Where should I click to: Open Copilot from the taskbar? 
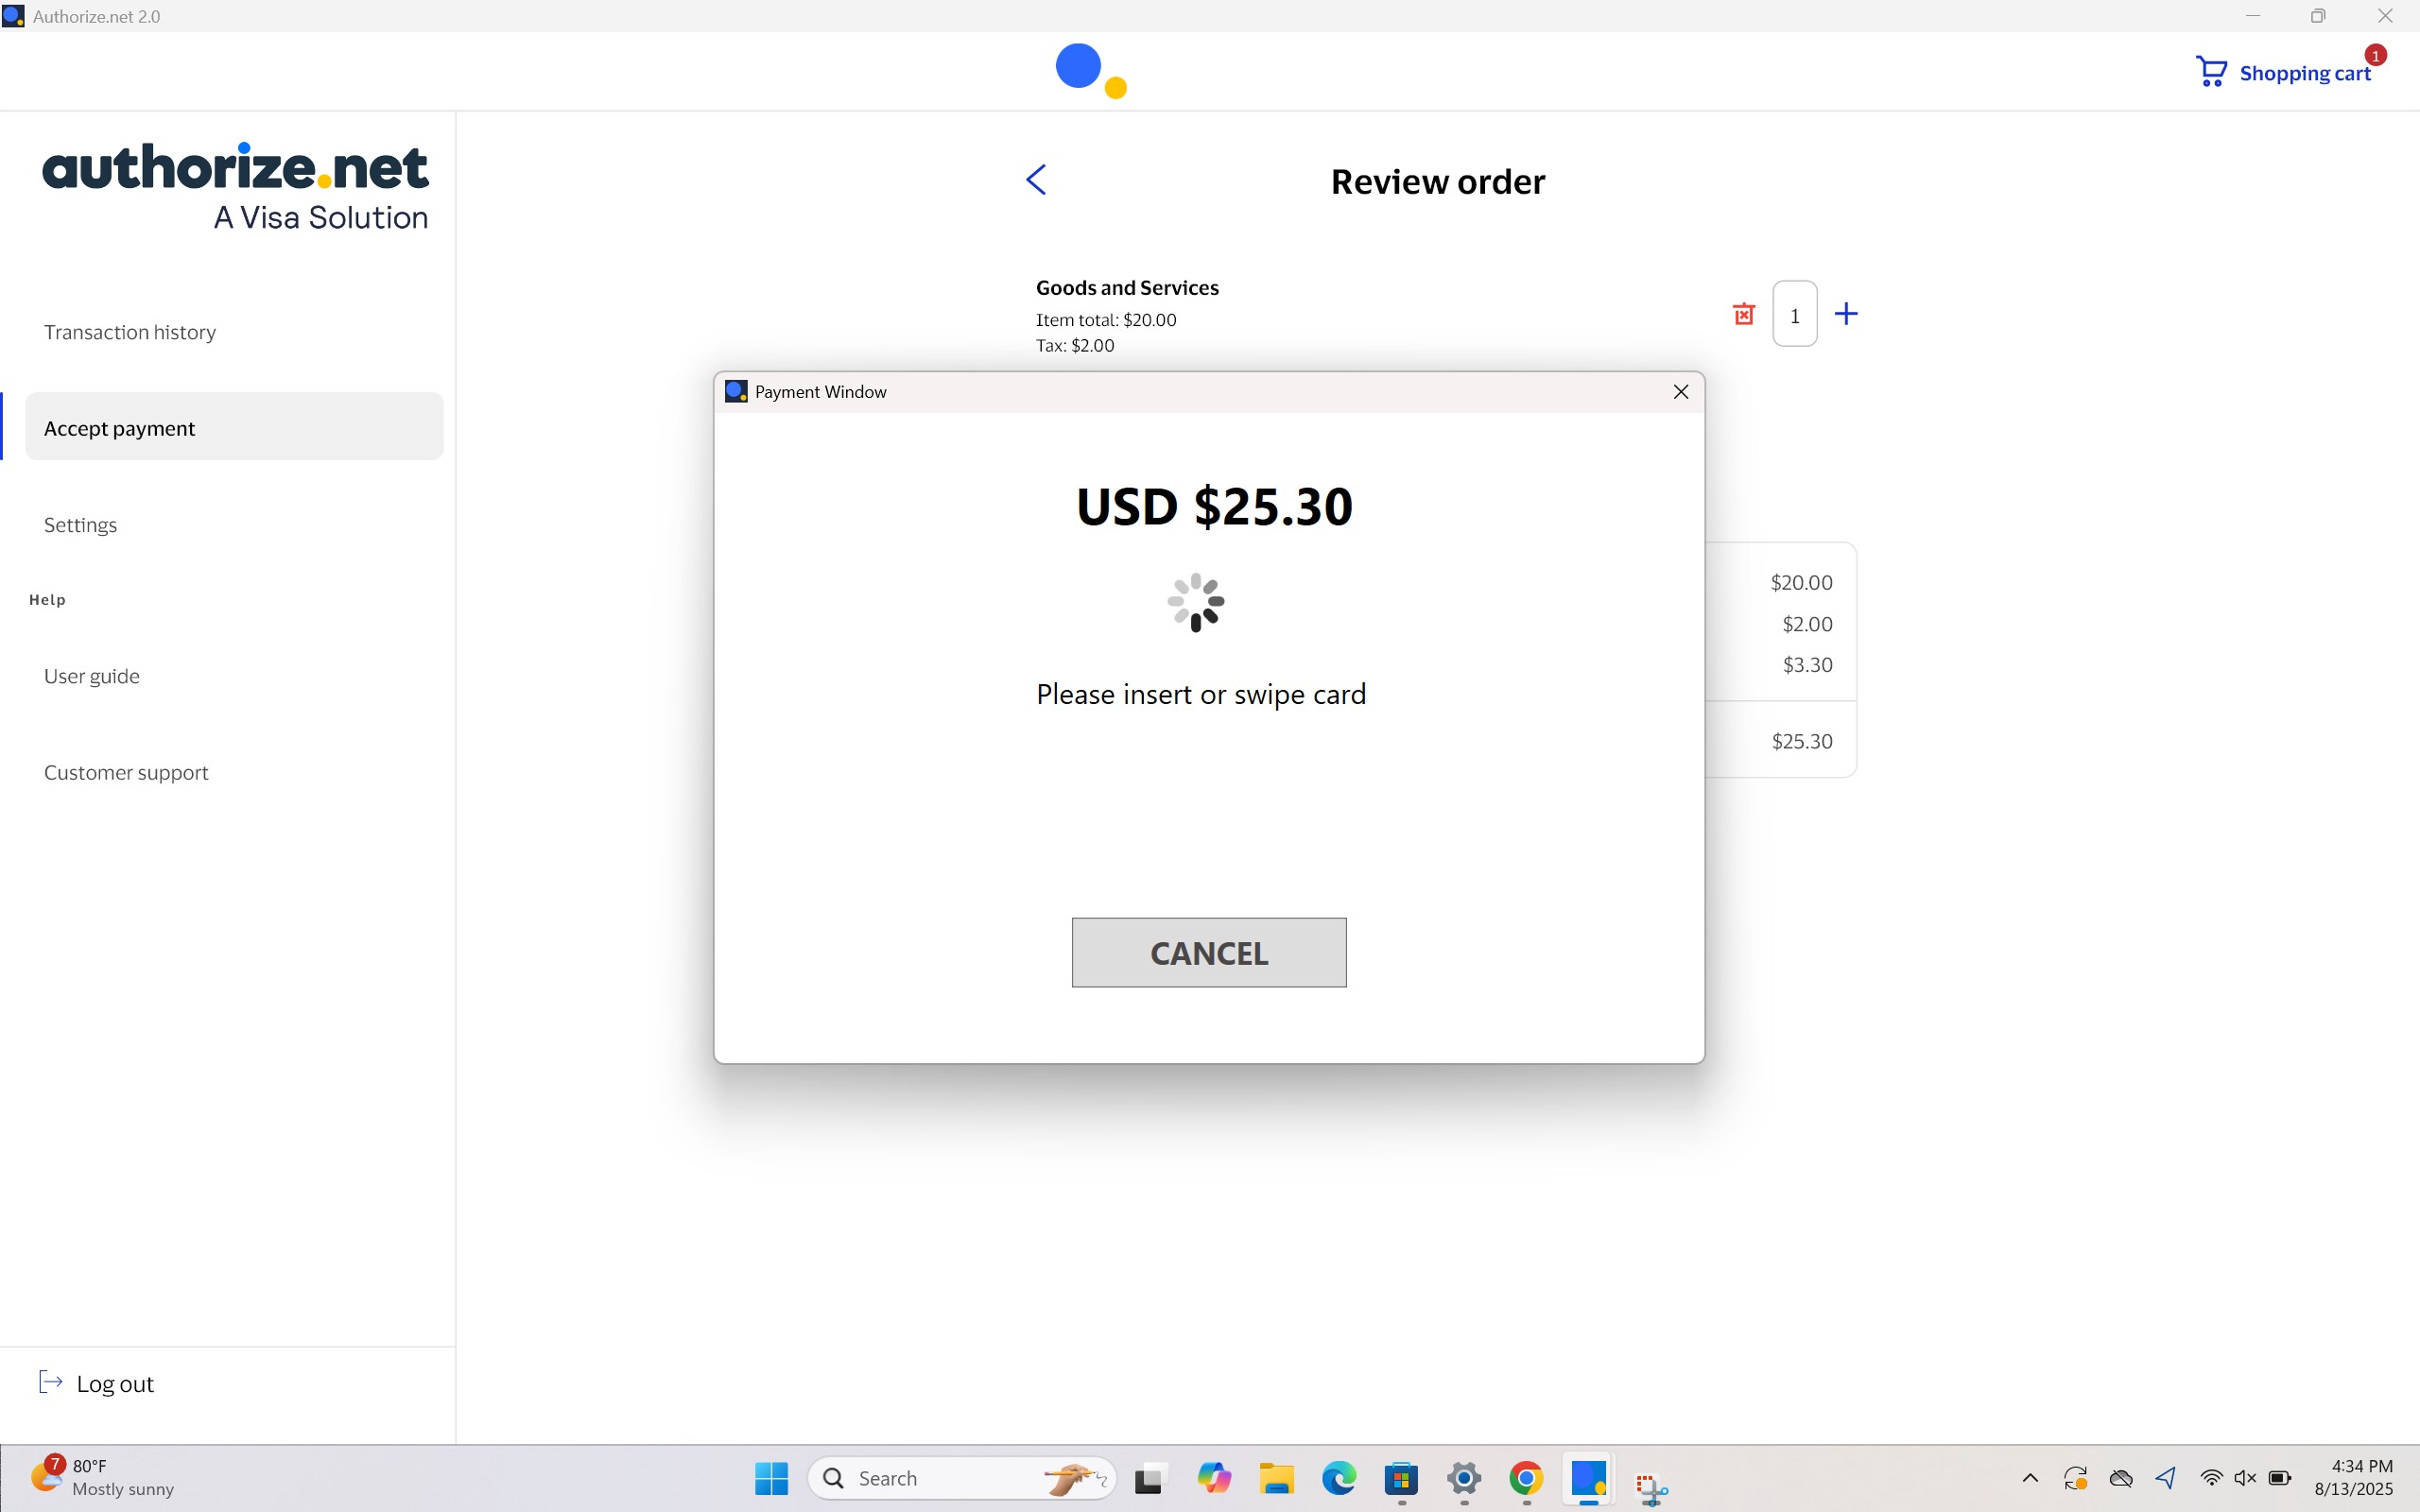pyautogui.click(x=1213, y=1477)
